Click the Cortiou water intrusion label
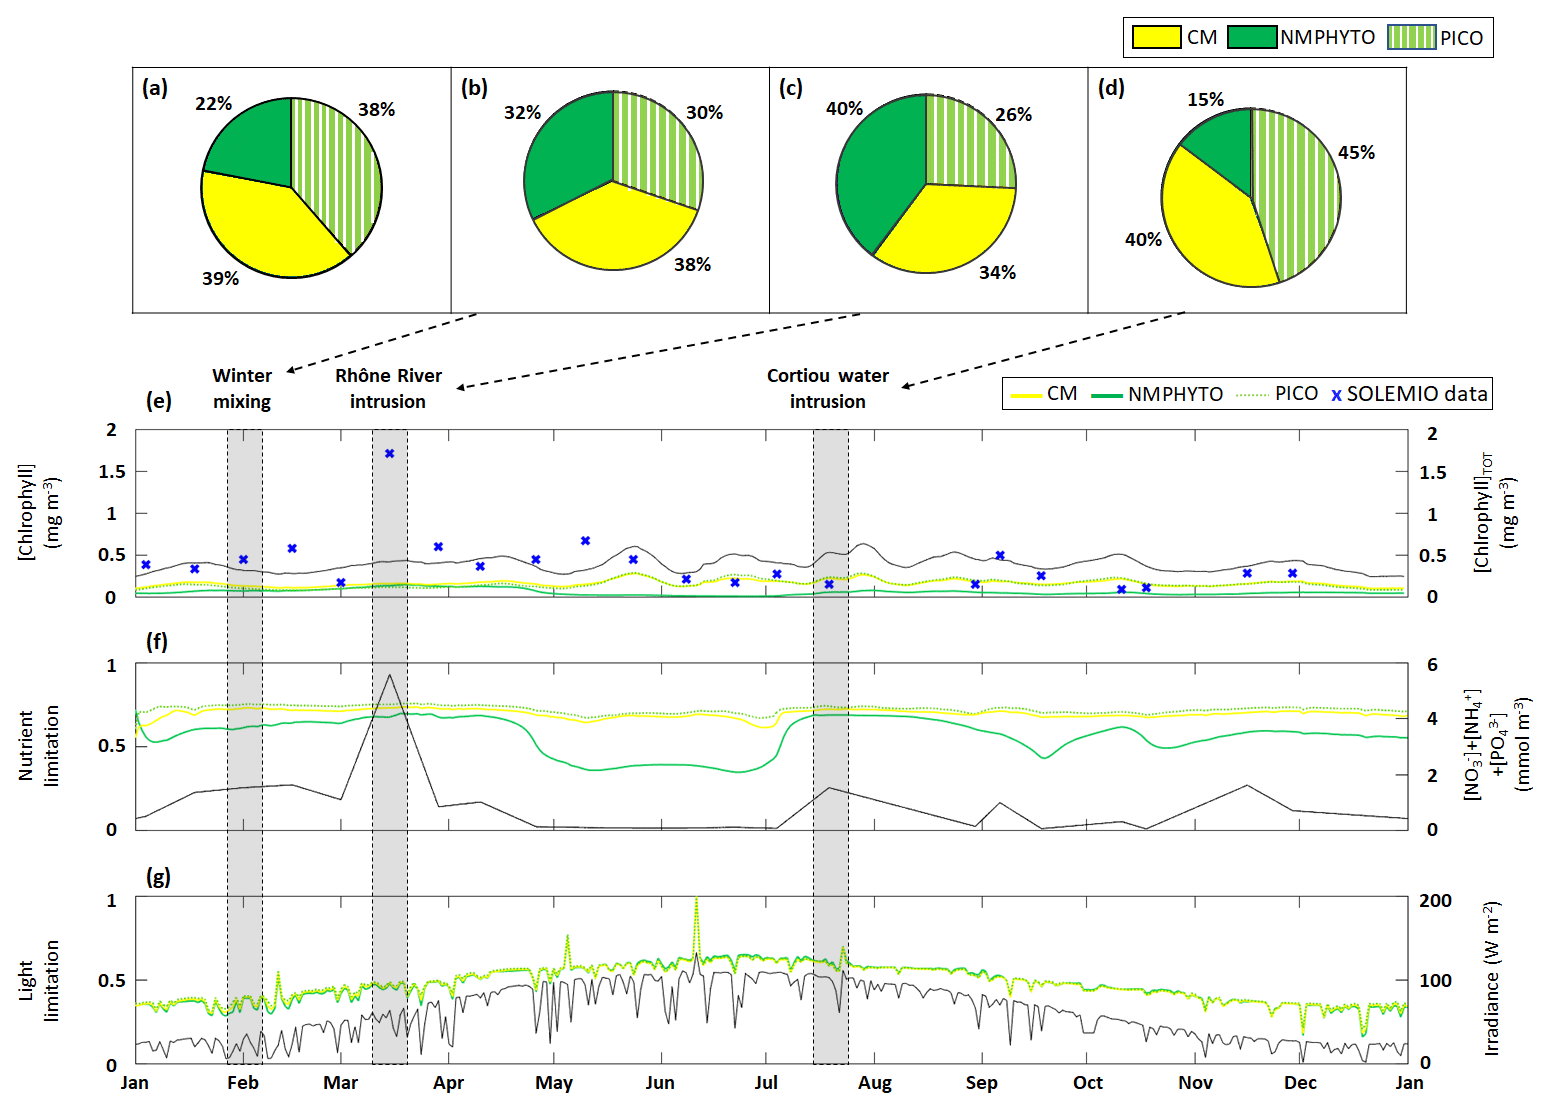This screenshot has width=1551, height=1111. click(827, 388)
